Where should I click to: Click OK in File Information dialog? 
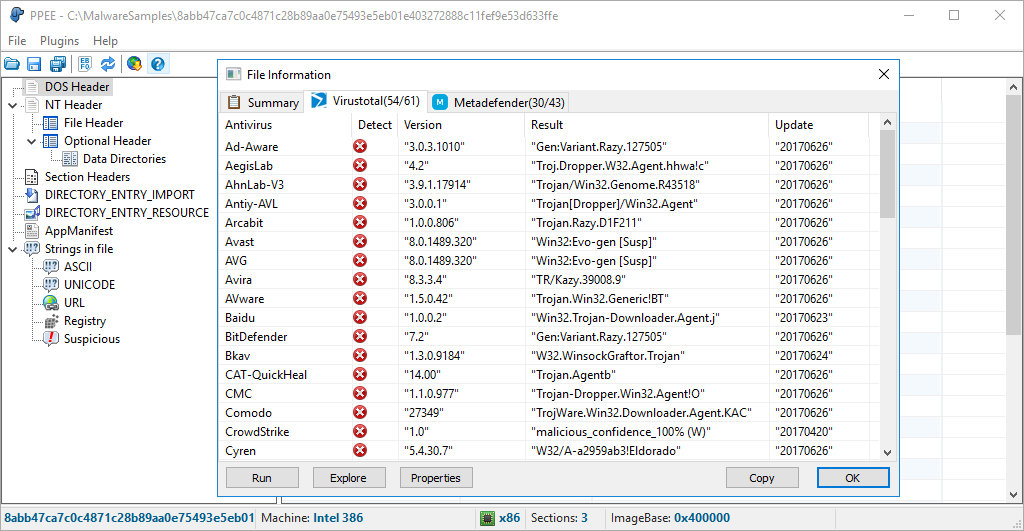click(x=853, y=477)
